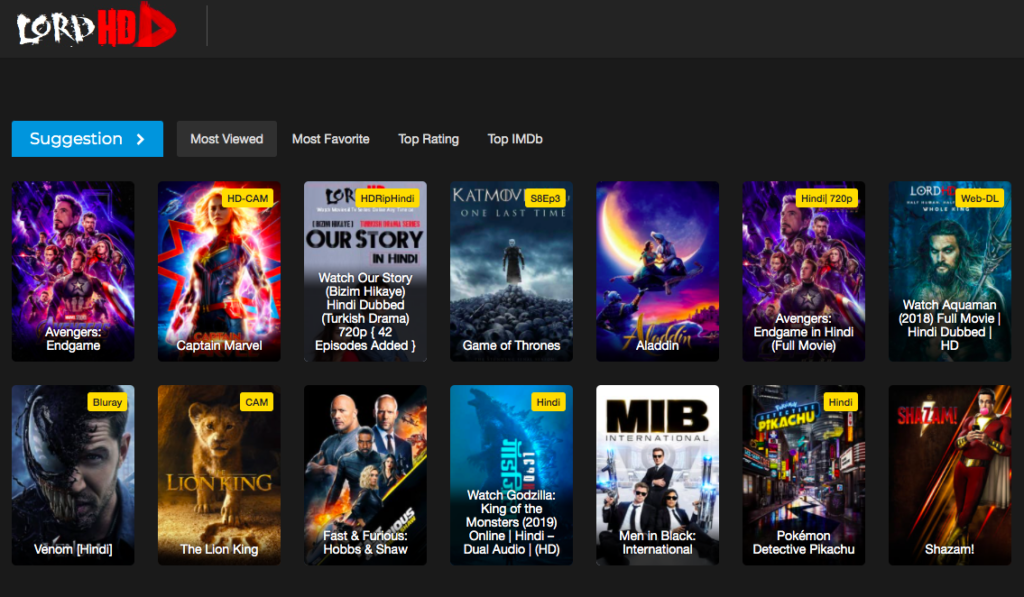The height and width of the screenshot is (597, 1024).
Task: Open the Top Rating tab
Action: click(428, 138)
